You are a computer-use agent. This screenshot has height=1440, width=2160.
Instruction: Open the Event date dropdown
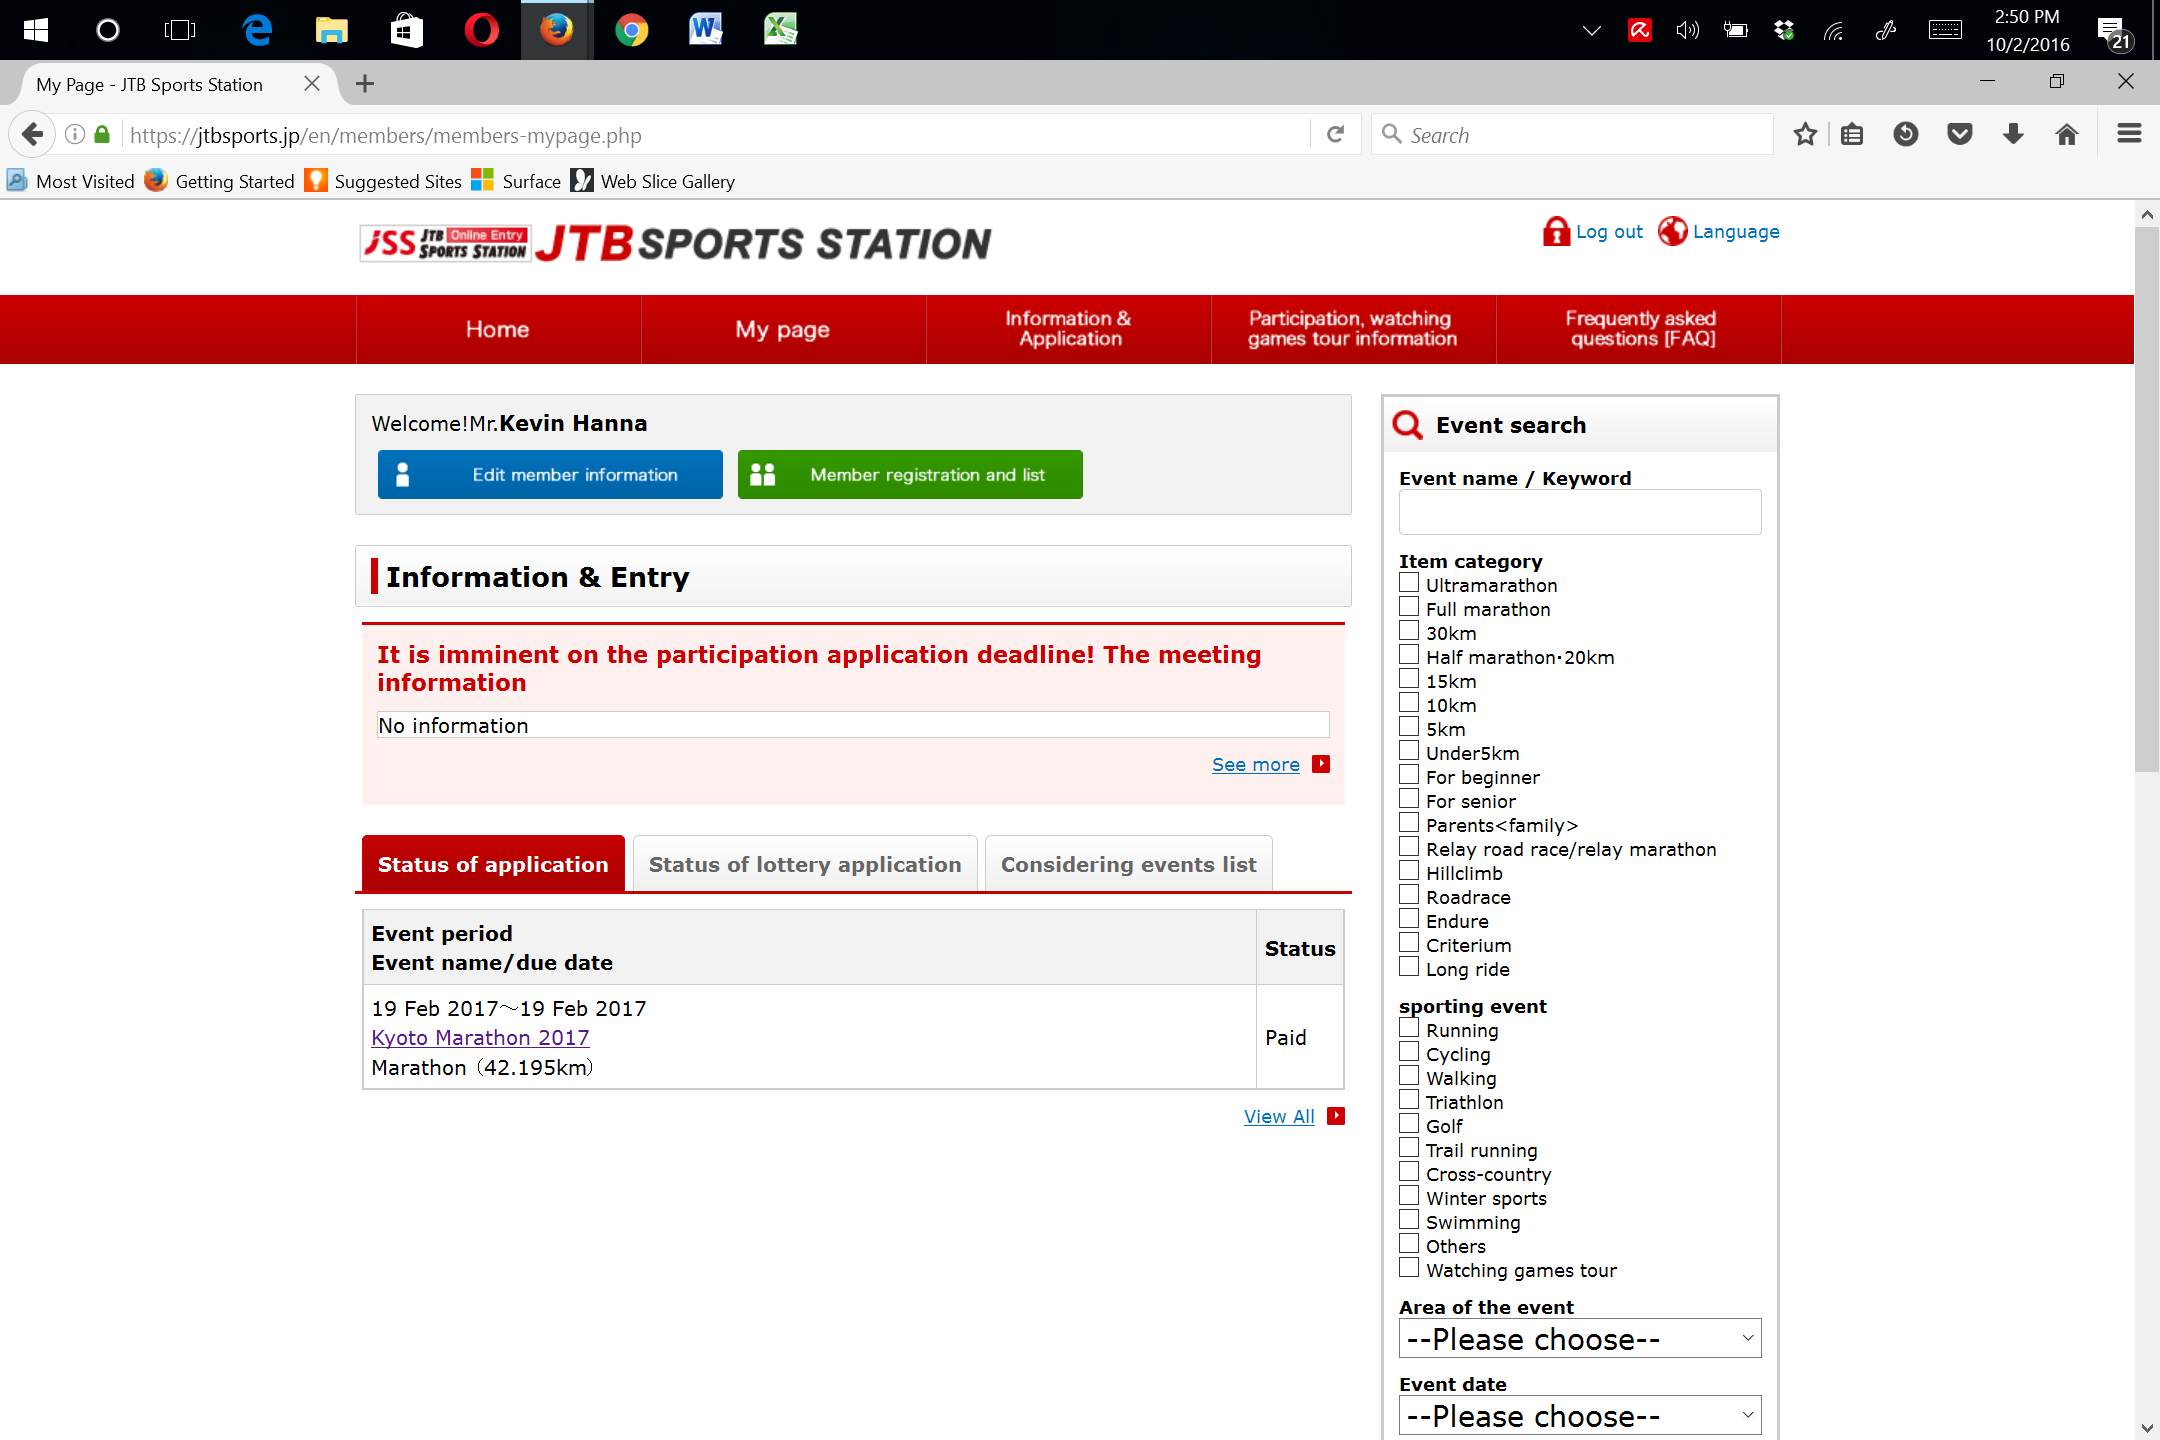click(x=1580, y=1416)
